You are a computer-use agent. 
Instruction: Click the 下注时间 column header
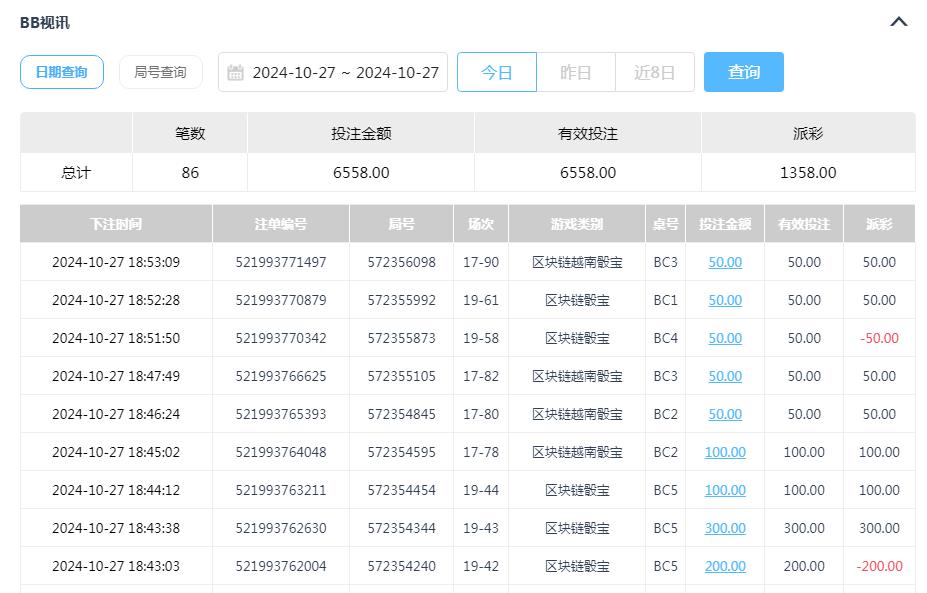tap(115, 223)
